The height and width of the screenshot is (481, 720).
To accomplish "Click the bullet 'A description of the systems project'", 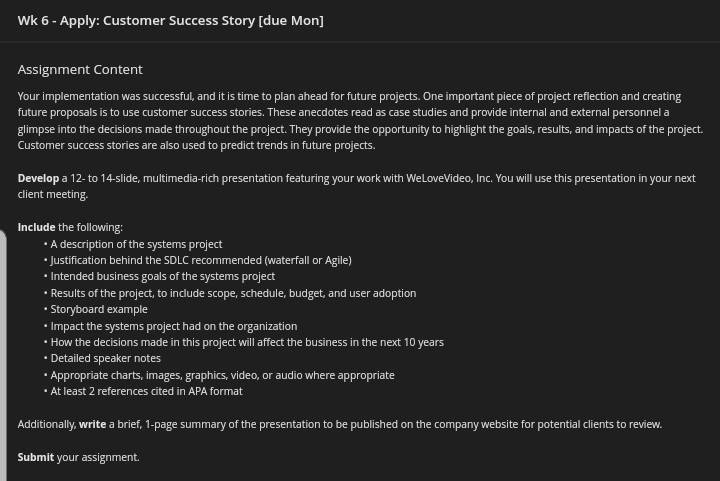I will [136, 244].
